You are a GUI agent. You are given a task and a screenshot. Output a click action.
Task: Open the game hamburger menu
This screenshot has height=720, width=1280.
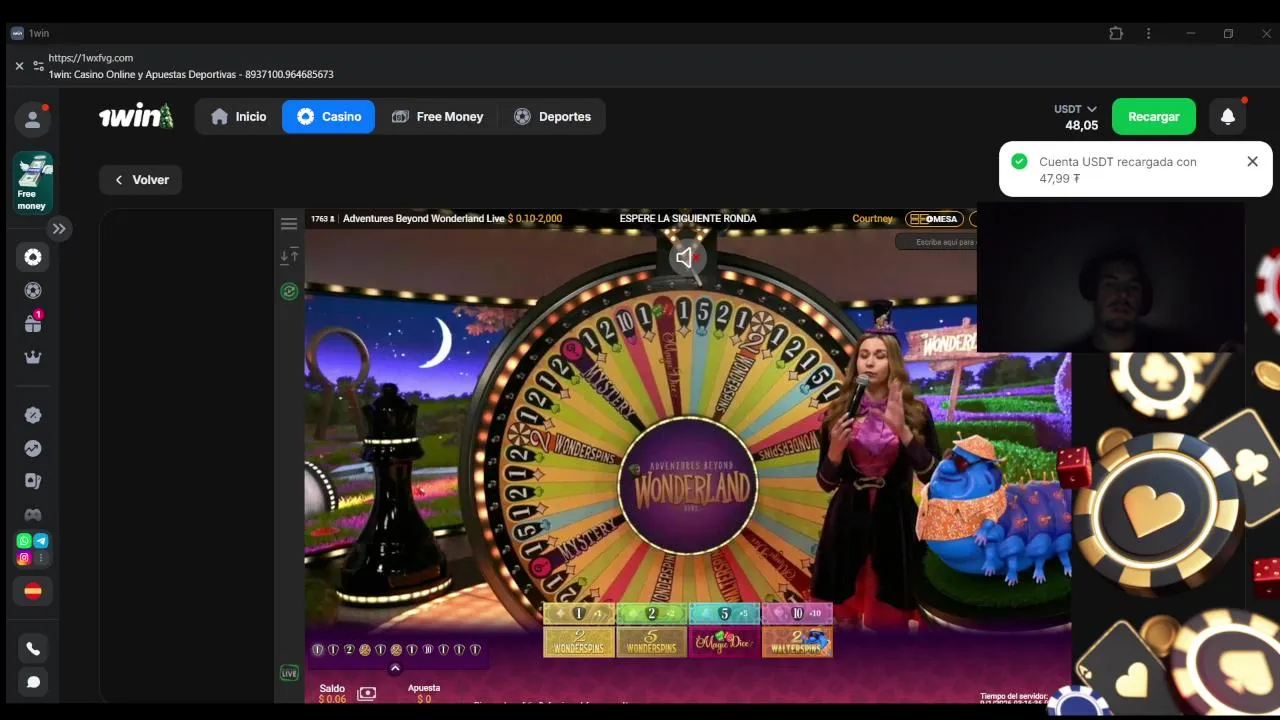coord(289,224)
